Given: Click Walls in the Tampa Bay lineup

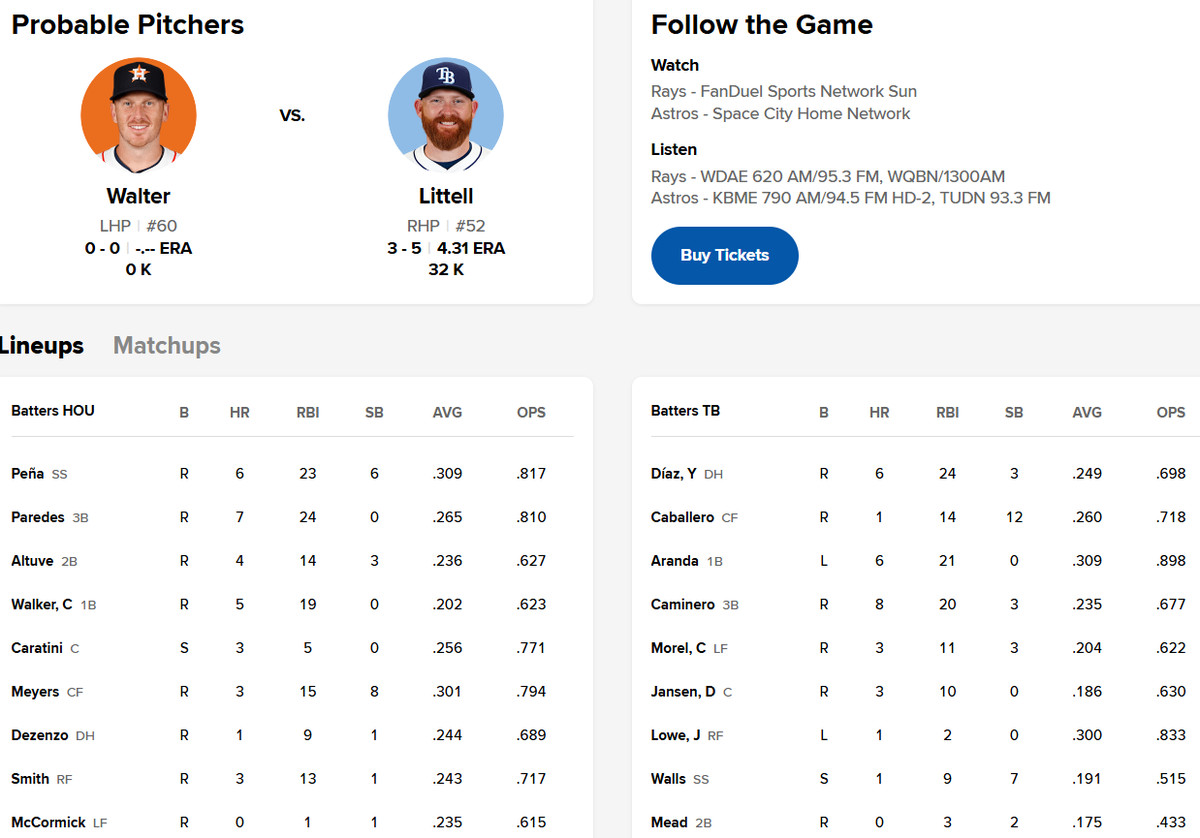Looking at the screenshot, I should (668, 779).
